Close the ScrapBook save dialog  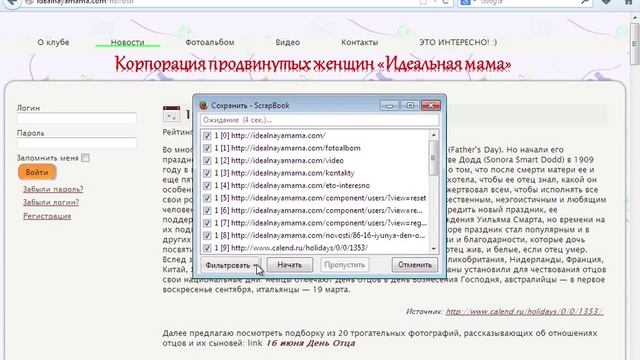[431, 106]
